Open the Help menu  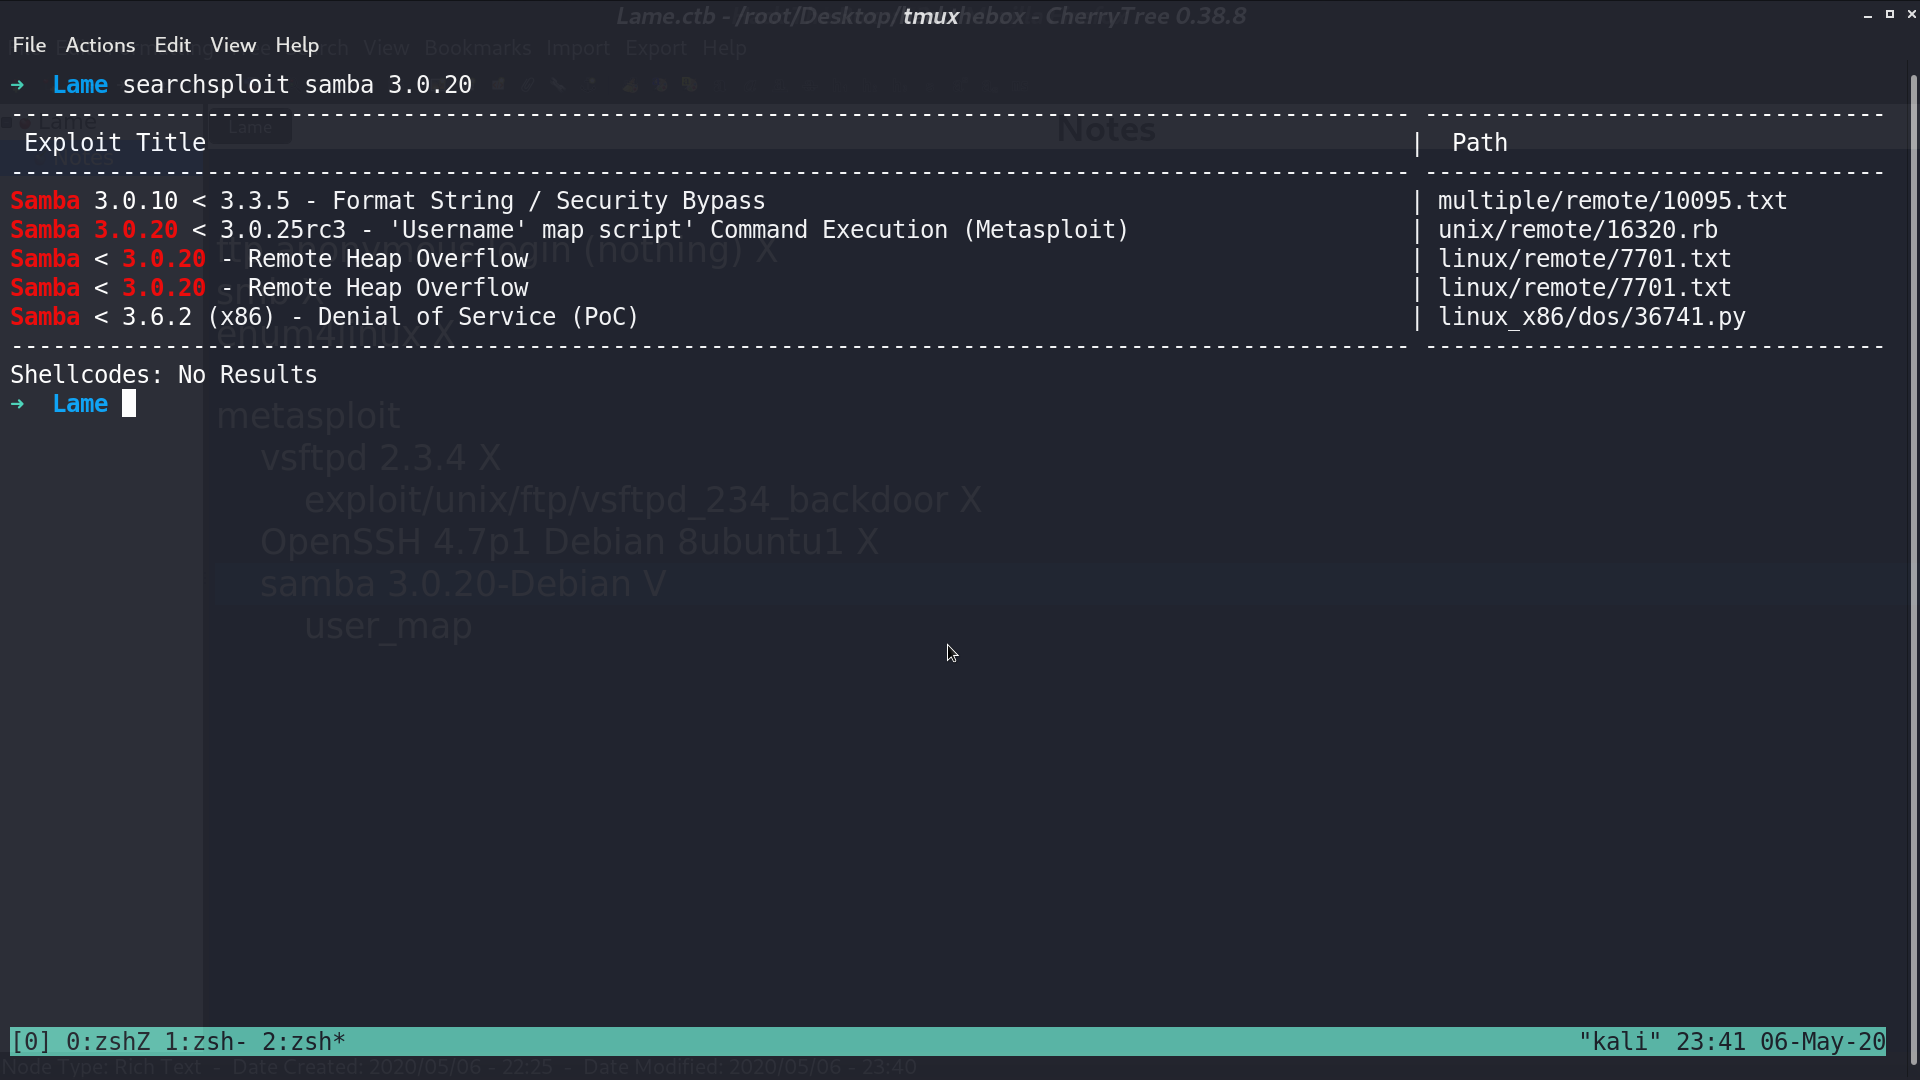pos(297,45)
